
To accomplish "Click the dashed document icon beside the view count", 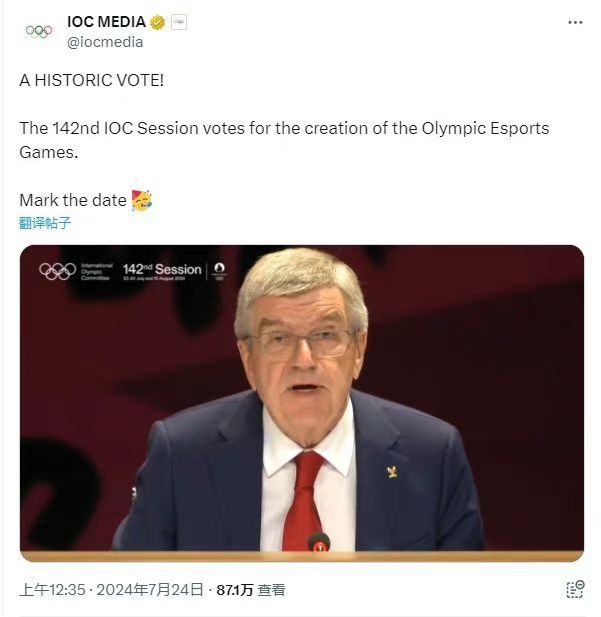I will (x=575, y=589).
